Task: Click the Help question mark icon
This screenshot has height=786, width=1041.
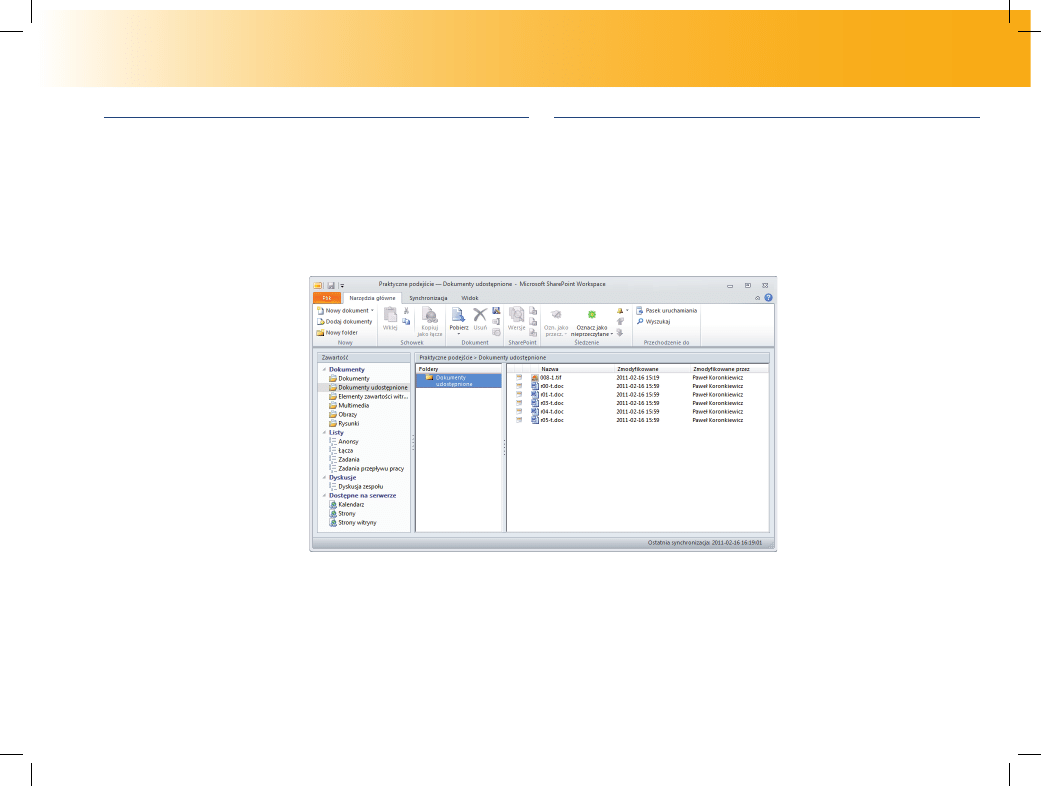Action: click(768, 298)
